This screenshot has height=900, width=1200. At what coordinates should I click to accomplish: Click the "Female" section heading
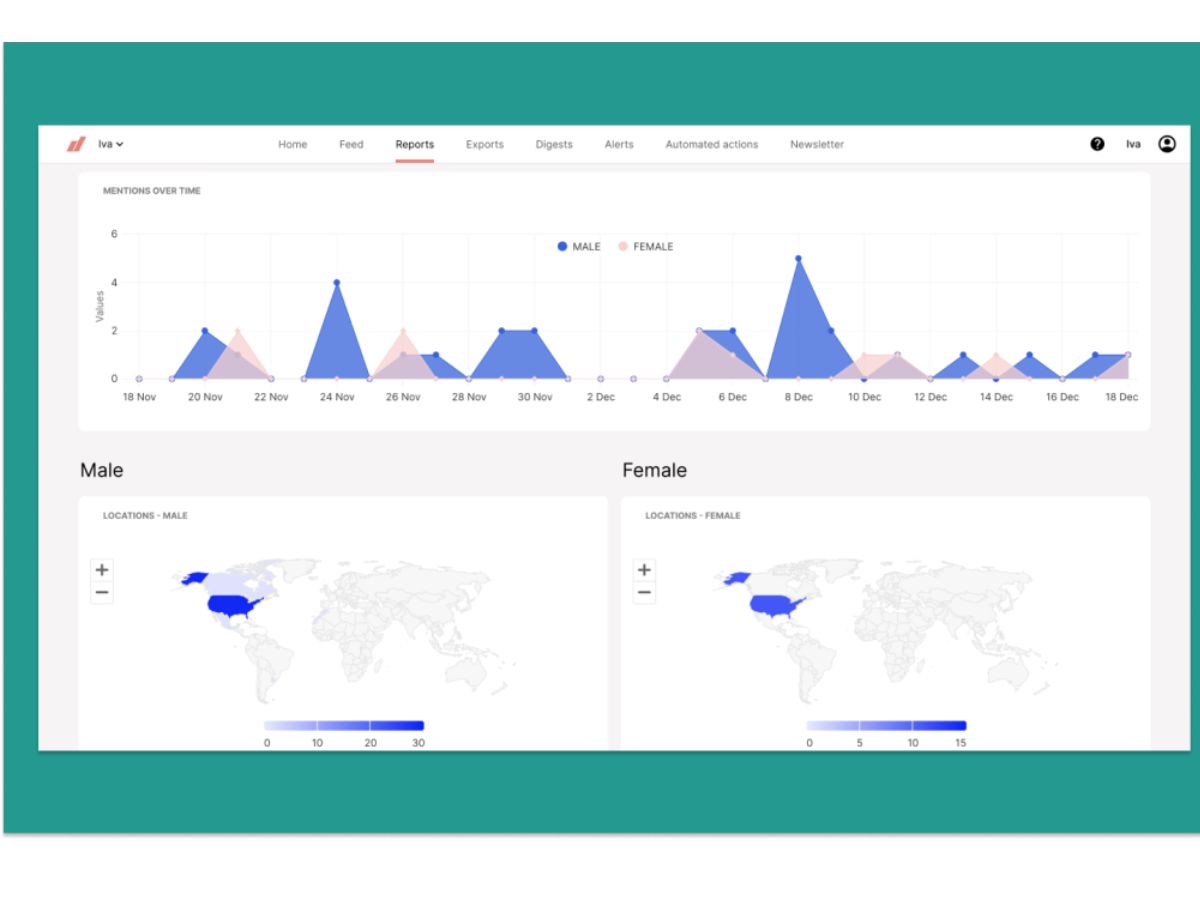655,470
